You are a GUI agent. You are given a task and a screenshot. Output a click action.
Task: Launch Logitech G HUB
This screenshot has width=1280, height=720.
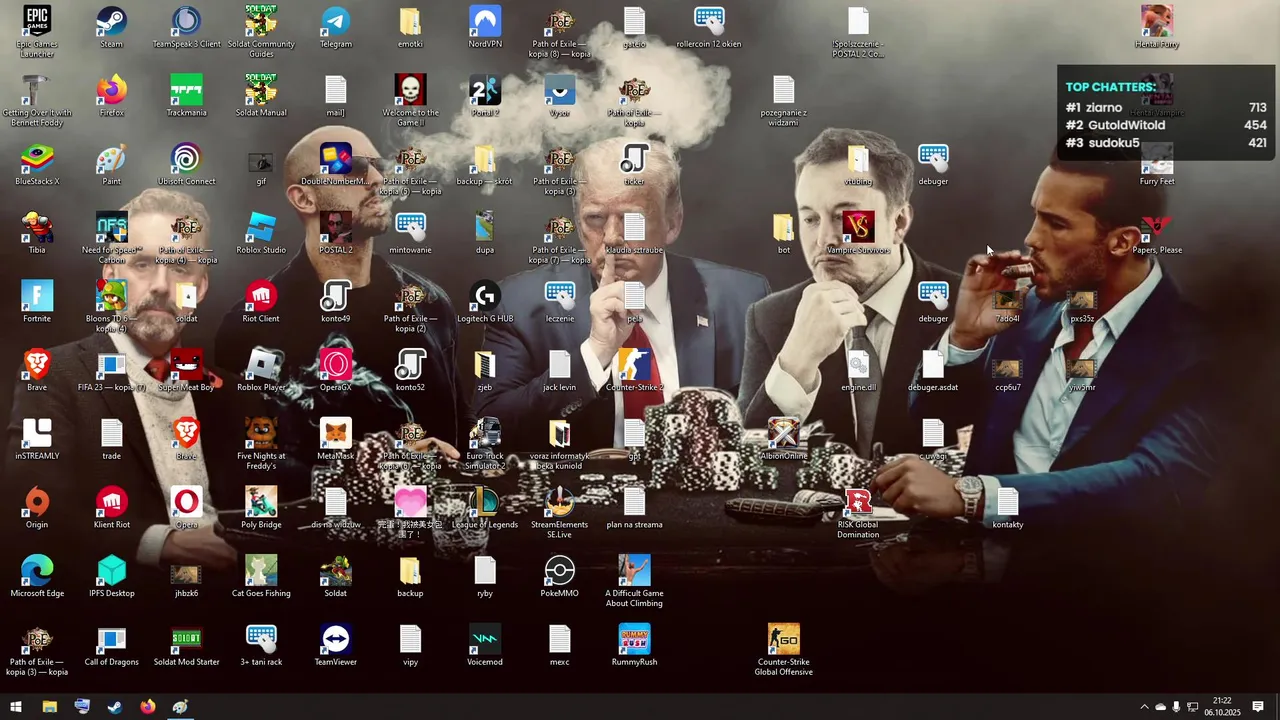(485, 302)
